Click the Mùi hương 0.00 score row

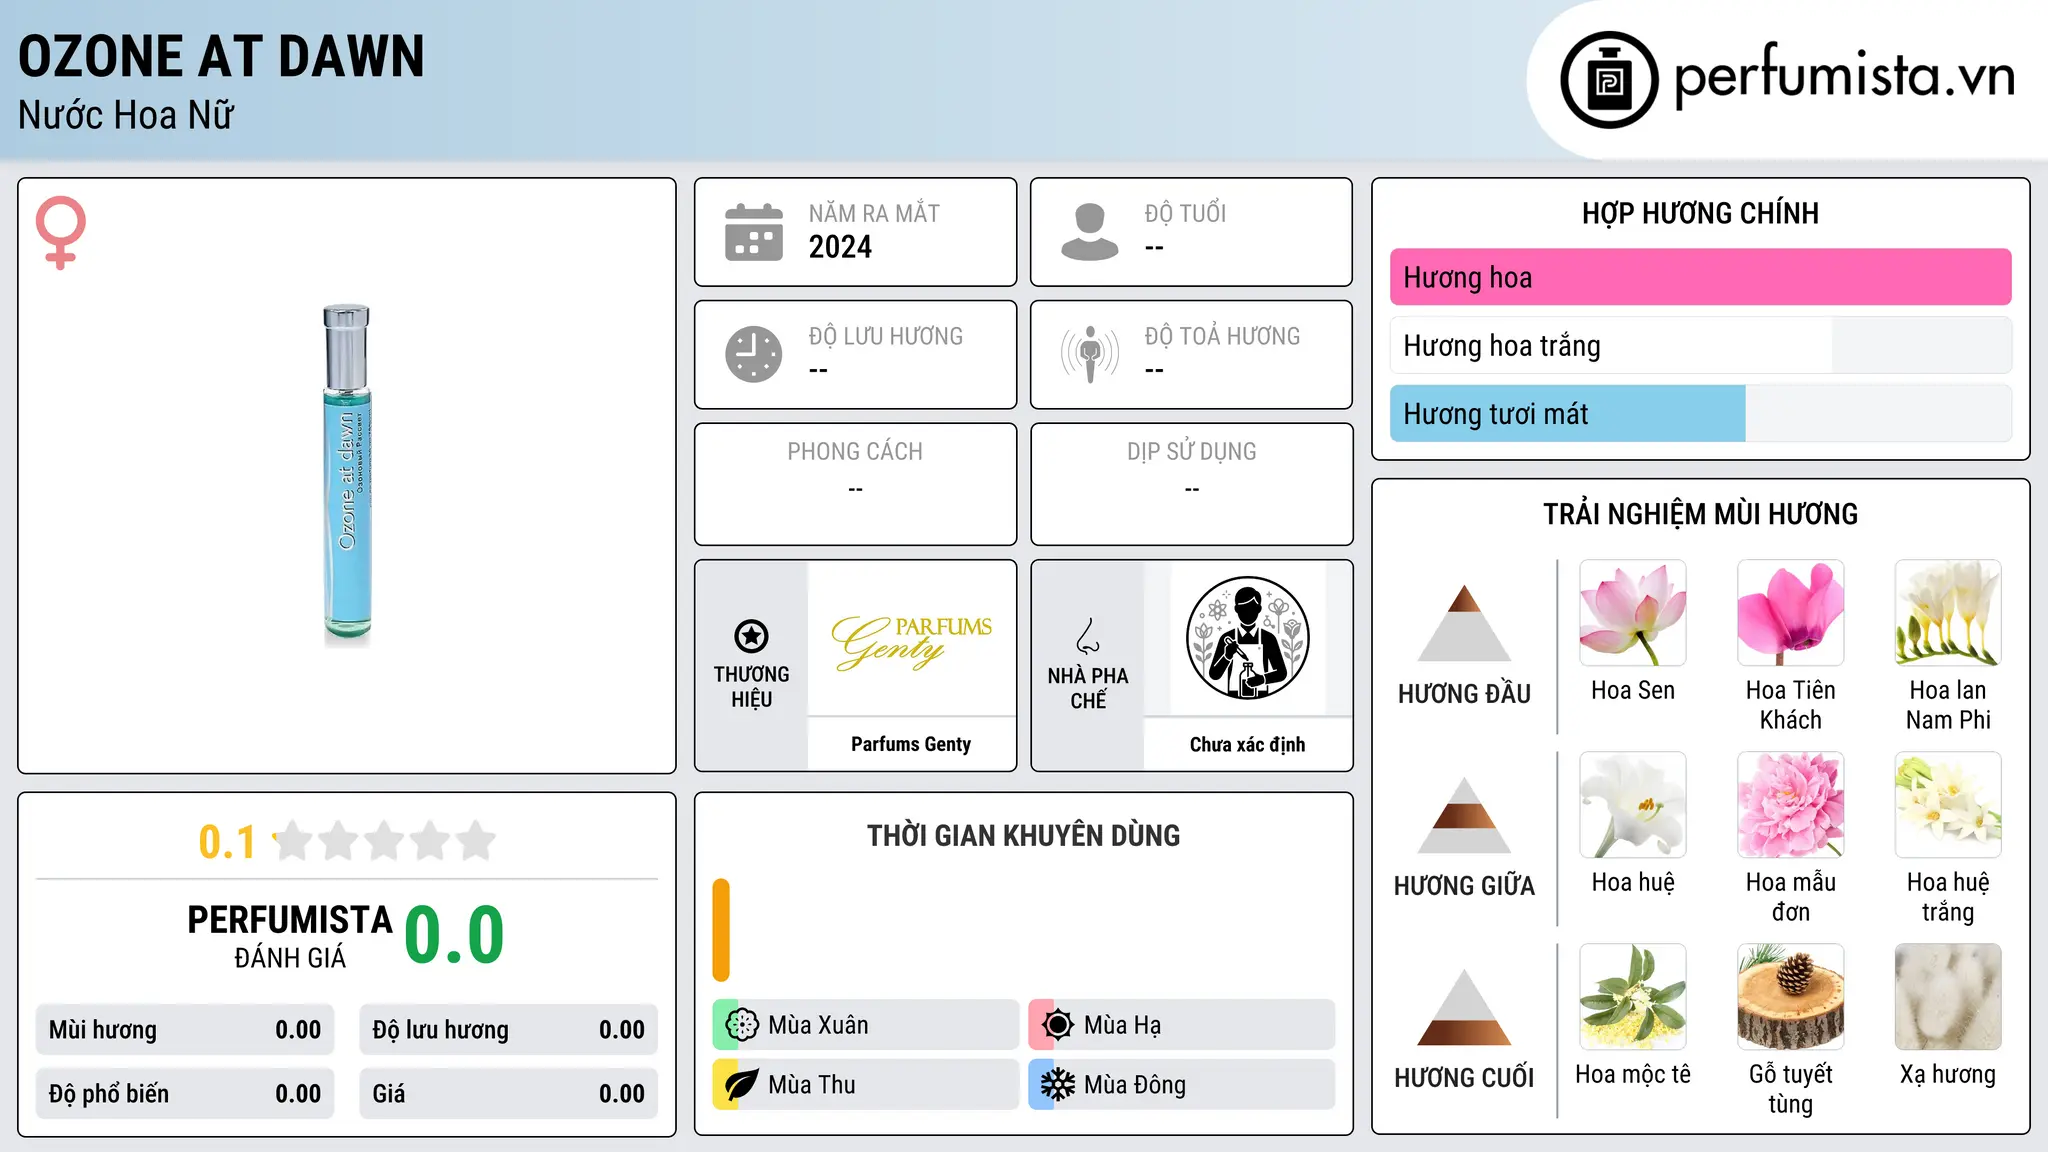[x=185, y=1030]
